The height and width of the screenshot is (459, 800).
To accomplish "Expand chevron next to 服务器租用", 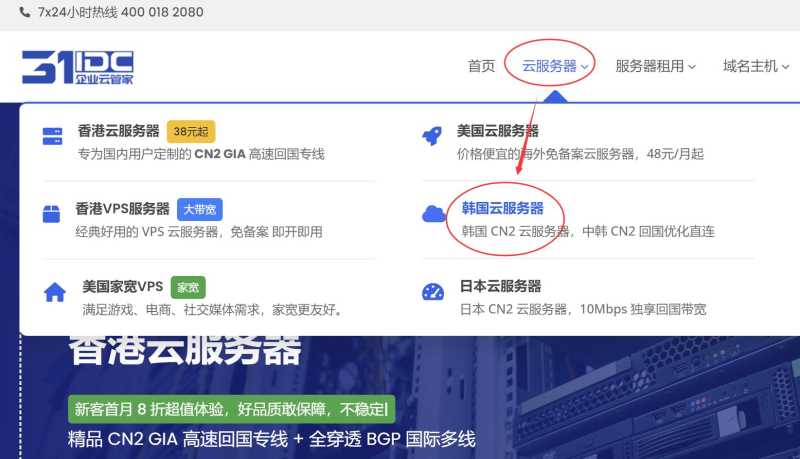I will (x=692, y=67).
